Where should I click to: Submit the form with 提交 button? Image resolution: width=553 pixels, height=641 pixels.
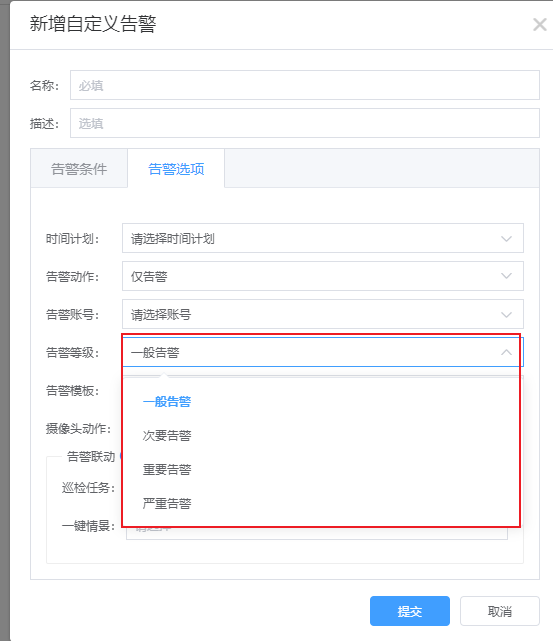coord(410,611)
